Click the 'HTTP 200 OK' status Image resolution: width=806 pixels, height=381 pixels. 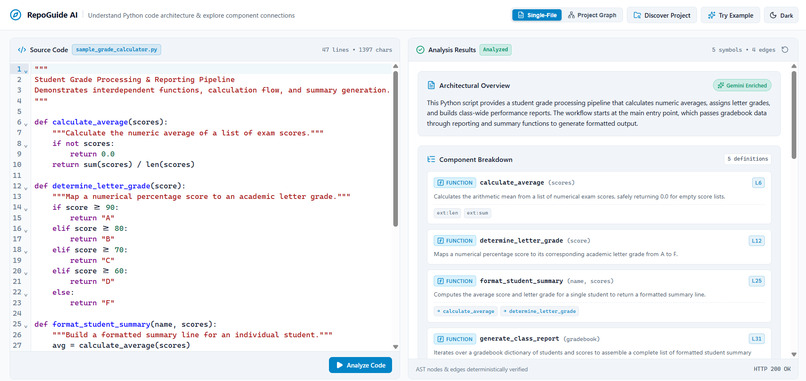pos(772,369)
